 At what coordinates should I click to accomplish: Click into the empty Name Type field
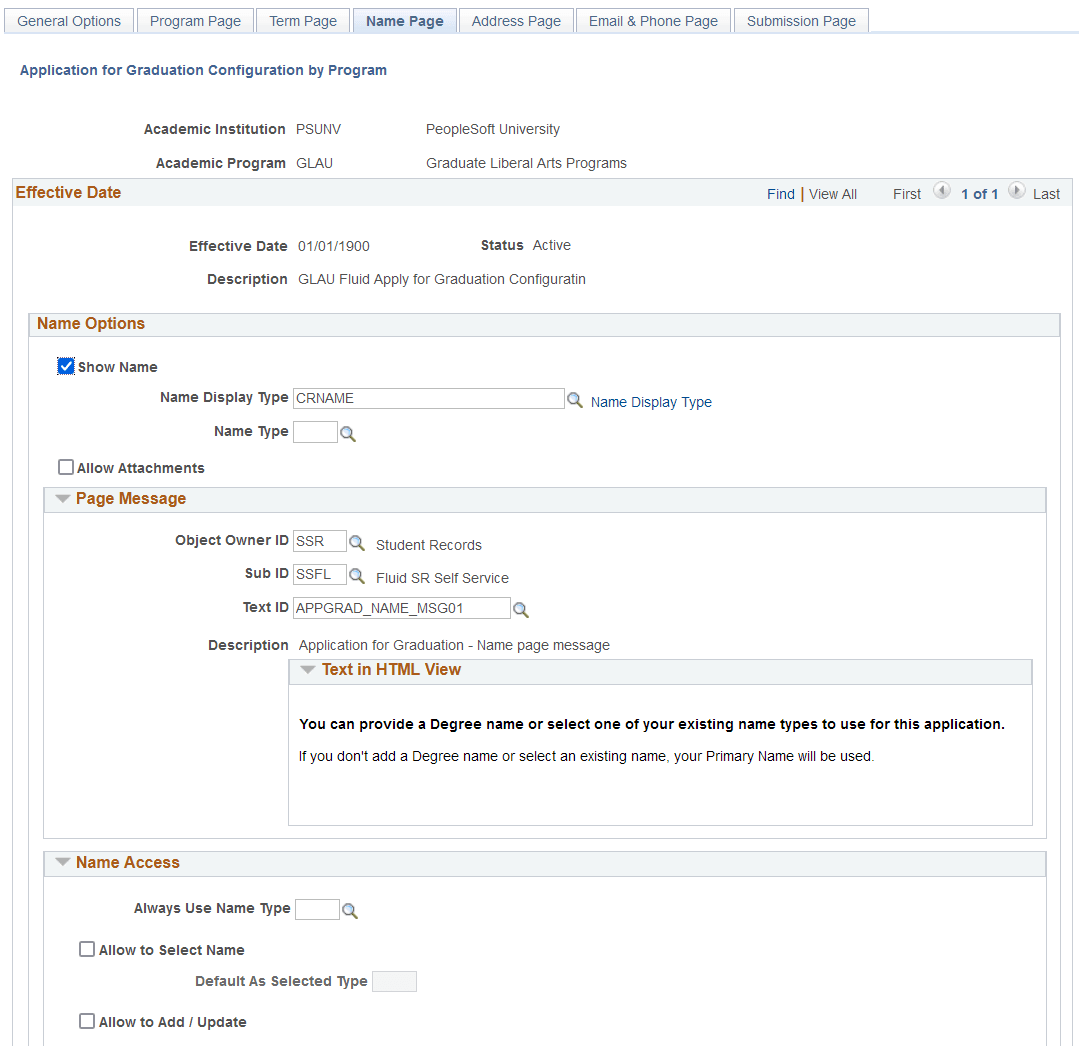tap(315, 431)
